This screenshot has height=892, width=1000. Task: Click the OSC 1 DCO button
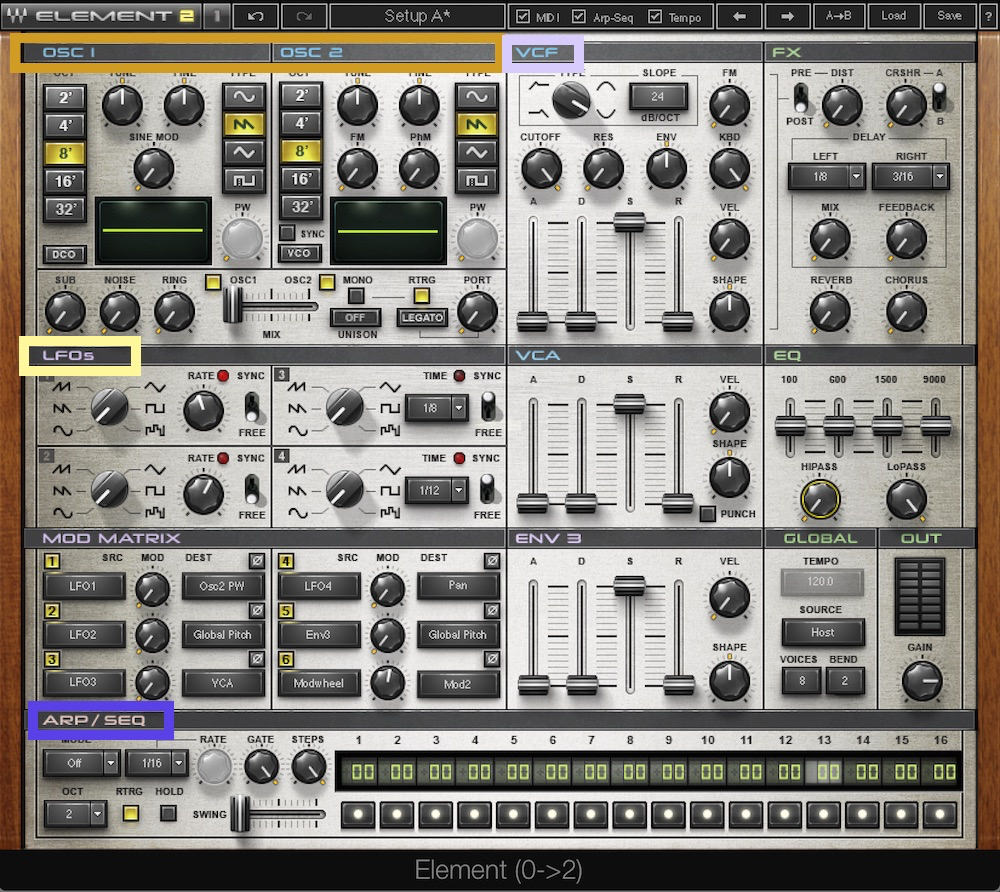click(x=64, y=254)
